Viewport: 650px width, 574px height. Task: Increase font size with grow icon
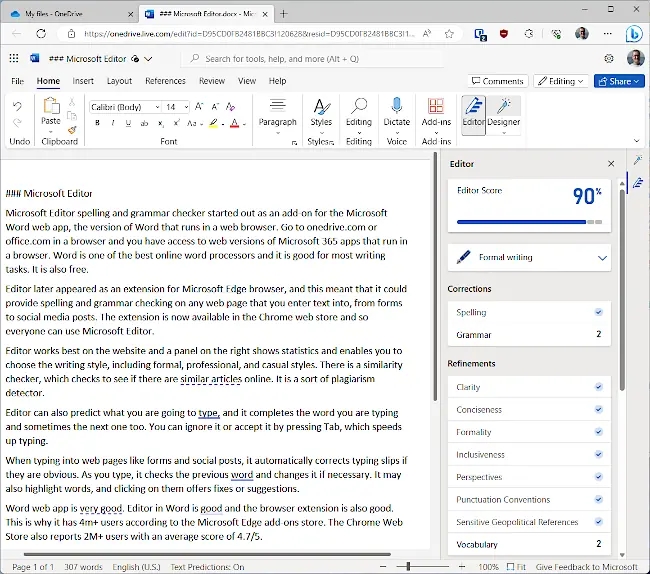(x=199, y=107)
